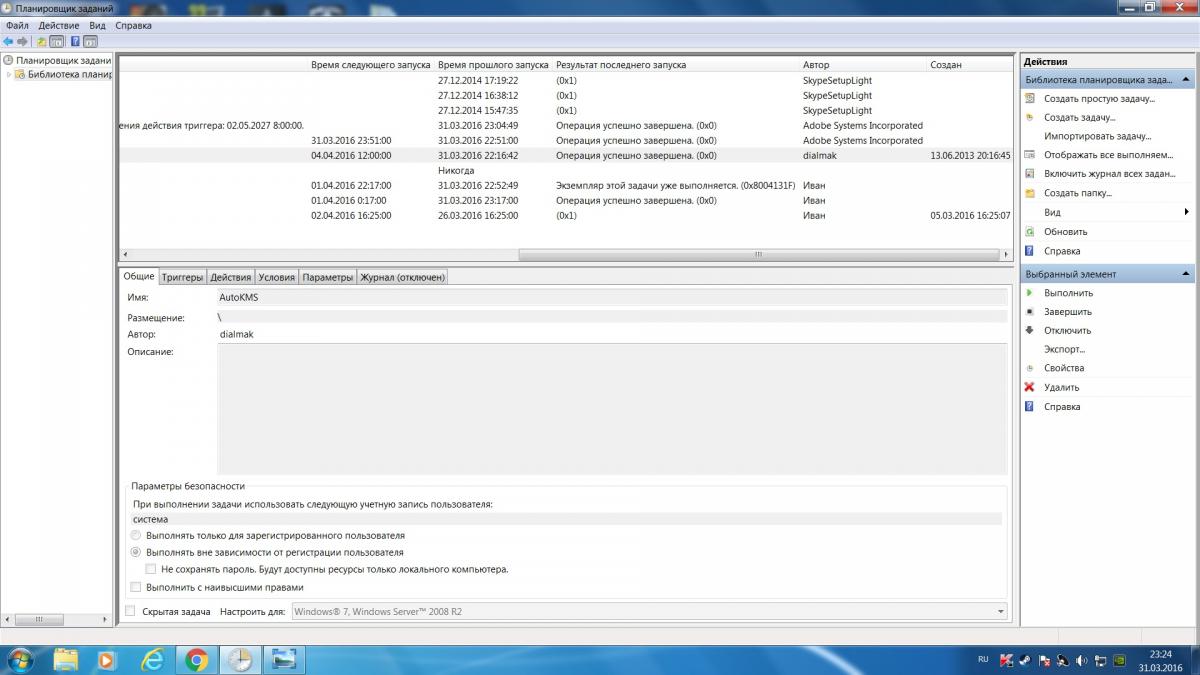
Task: Switch to the Журнал (отключен) tab
Action: [x=402, y=277]
